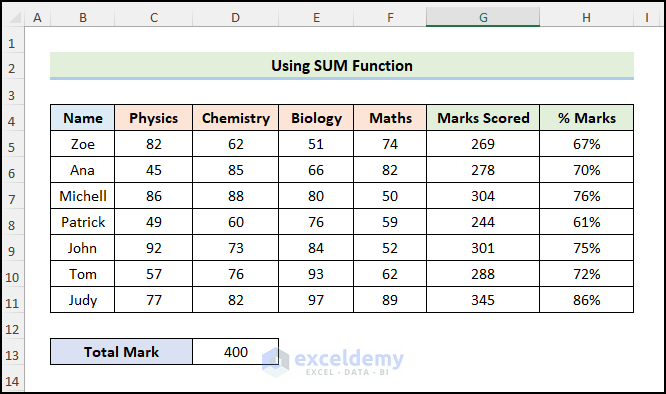Select the cell with name Michell
This screenshot has width=666, height=394.
[x=82, y=196]
